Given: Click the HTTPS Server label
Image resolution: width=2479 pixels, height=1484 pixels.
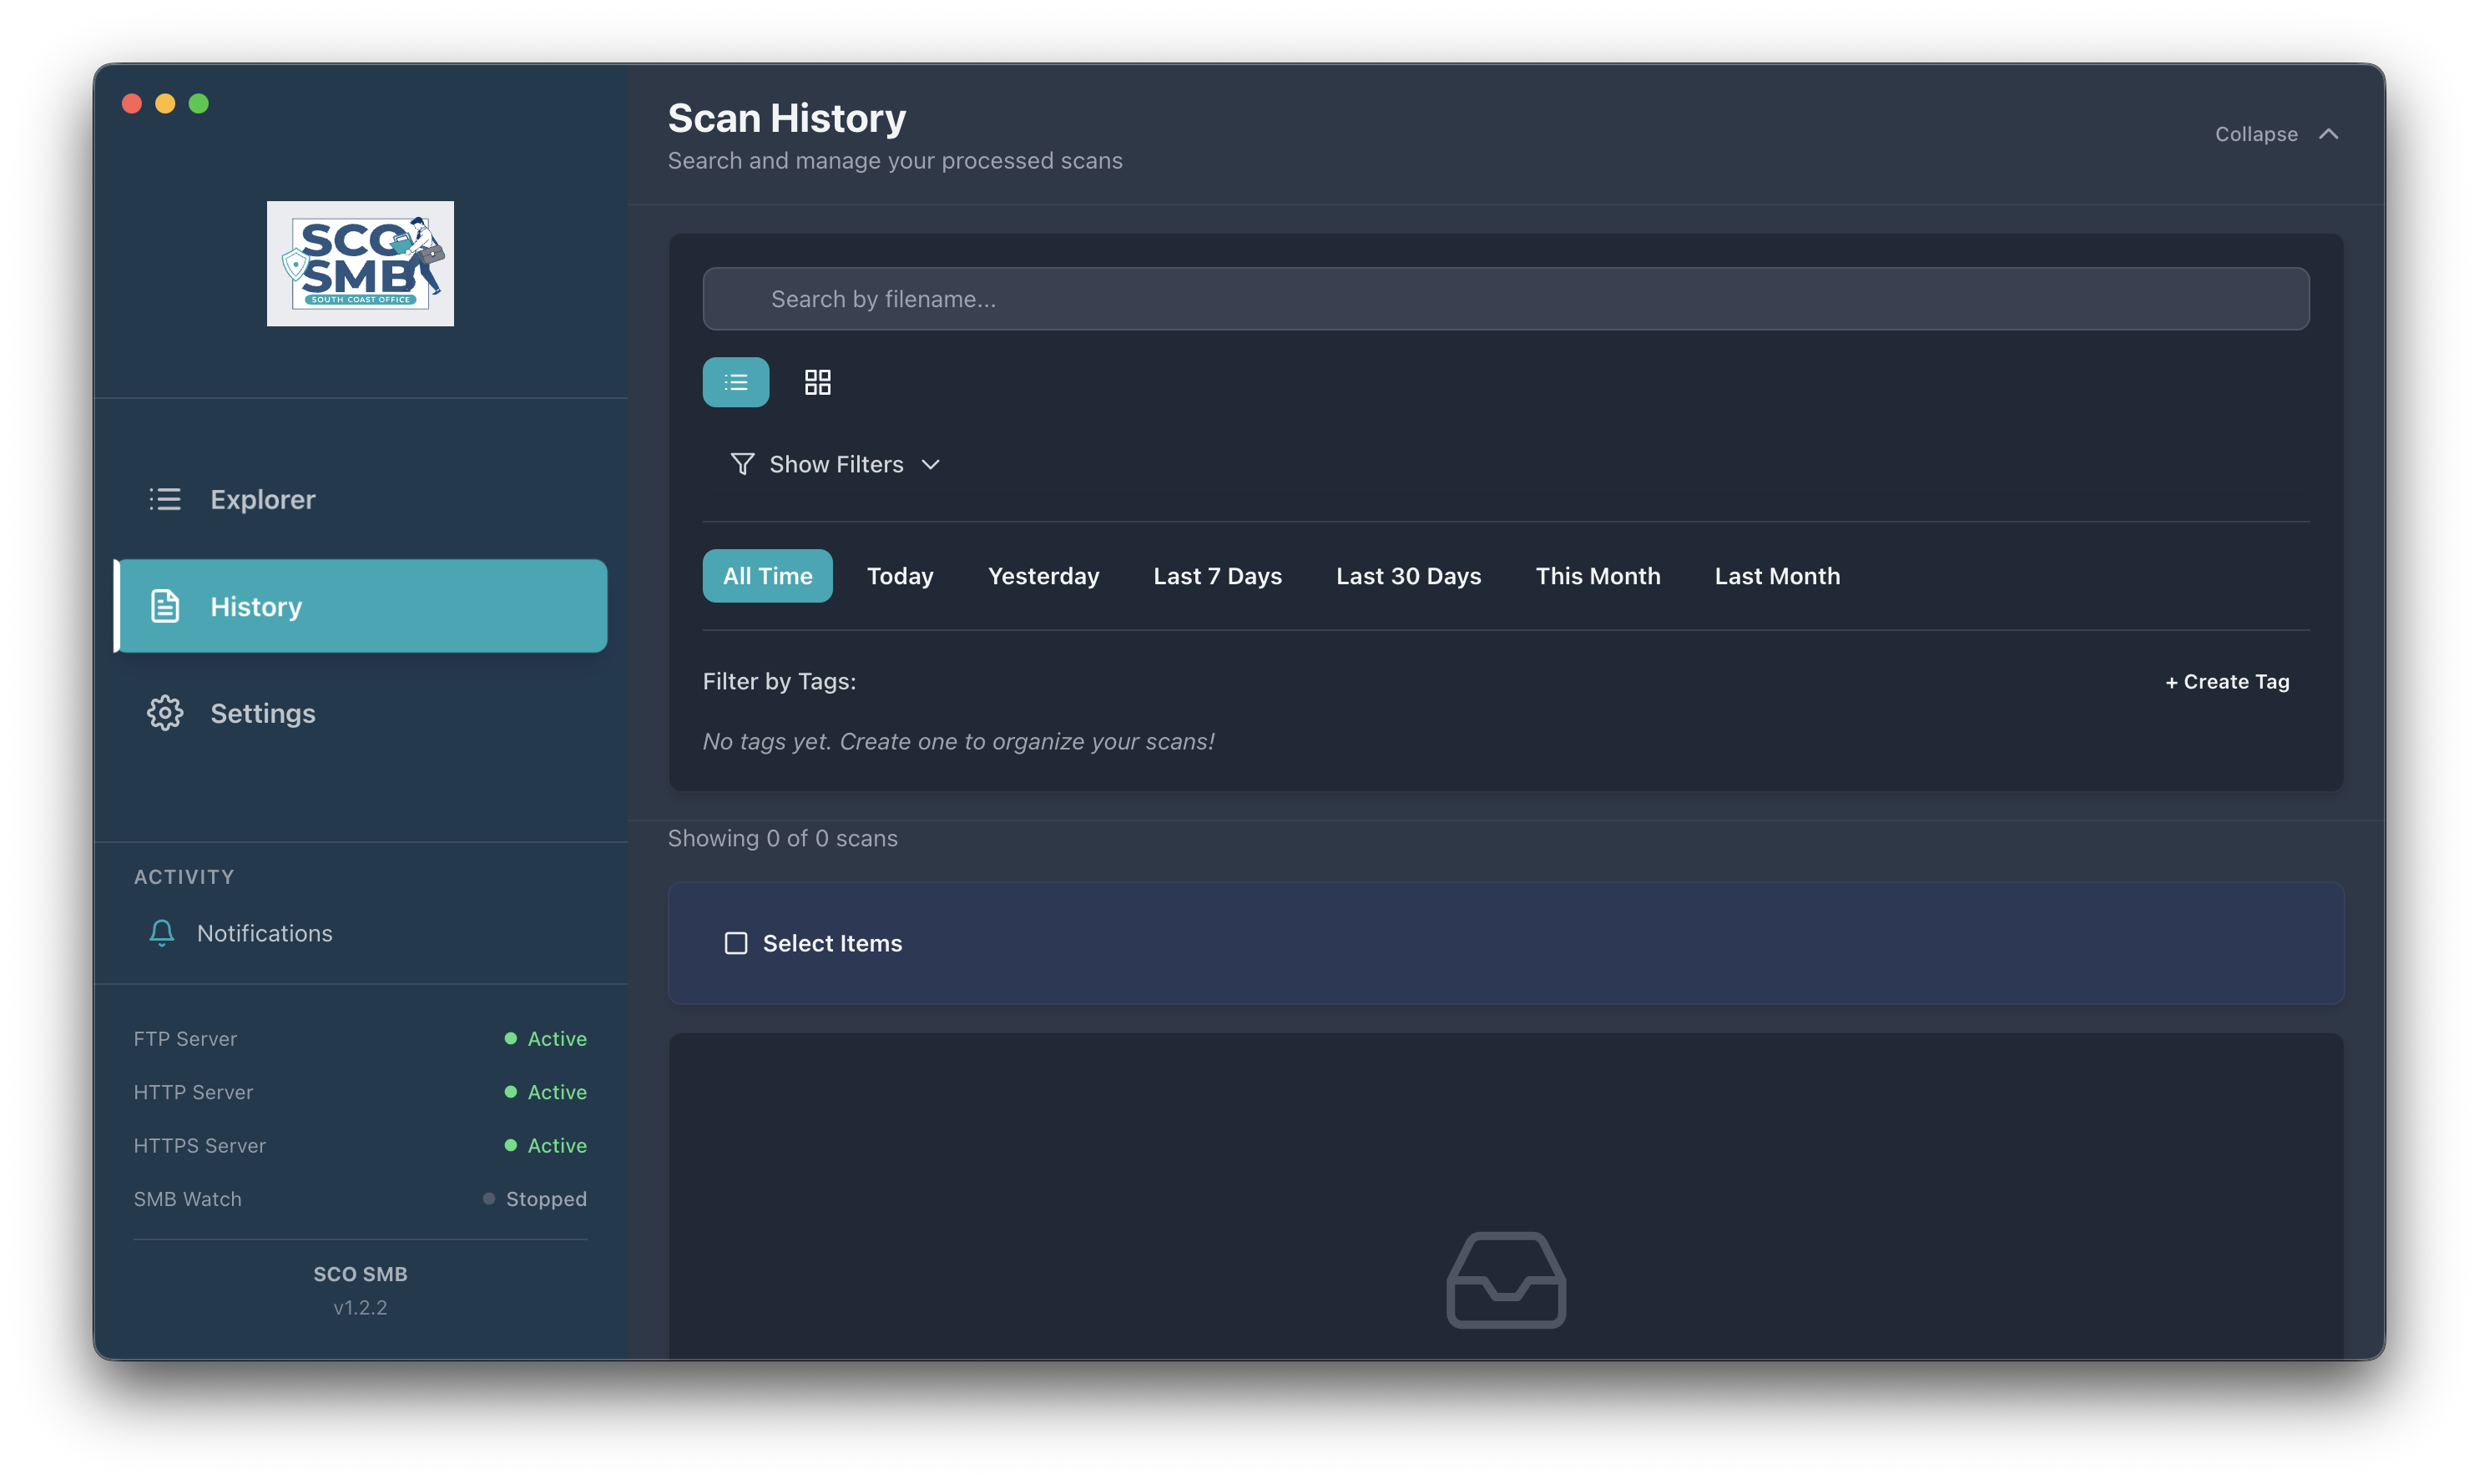Looking at the screenshot, I should [x=200, y=1145].
